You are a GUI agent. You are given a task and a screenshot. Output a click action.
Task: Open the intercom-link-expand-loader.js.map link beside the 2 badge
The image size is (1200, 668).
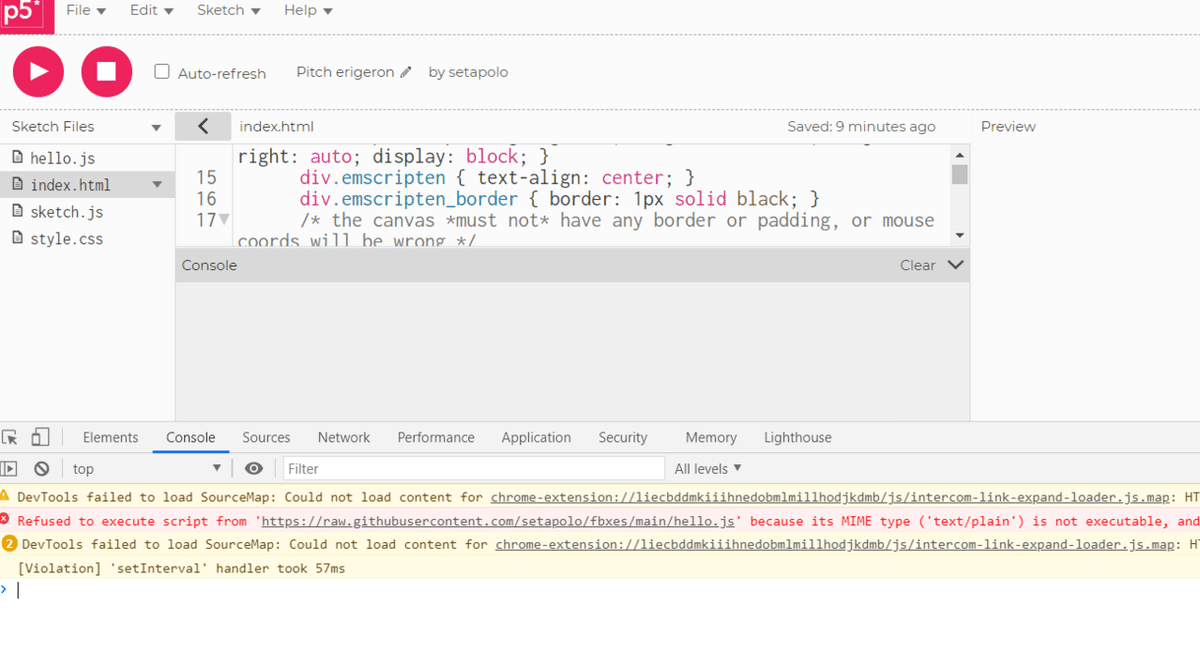(x=835, y=545)
